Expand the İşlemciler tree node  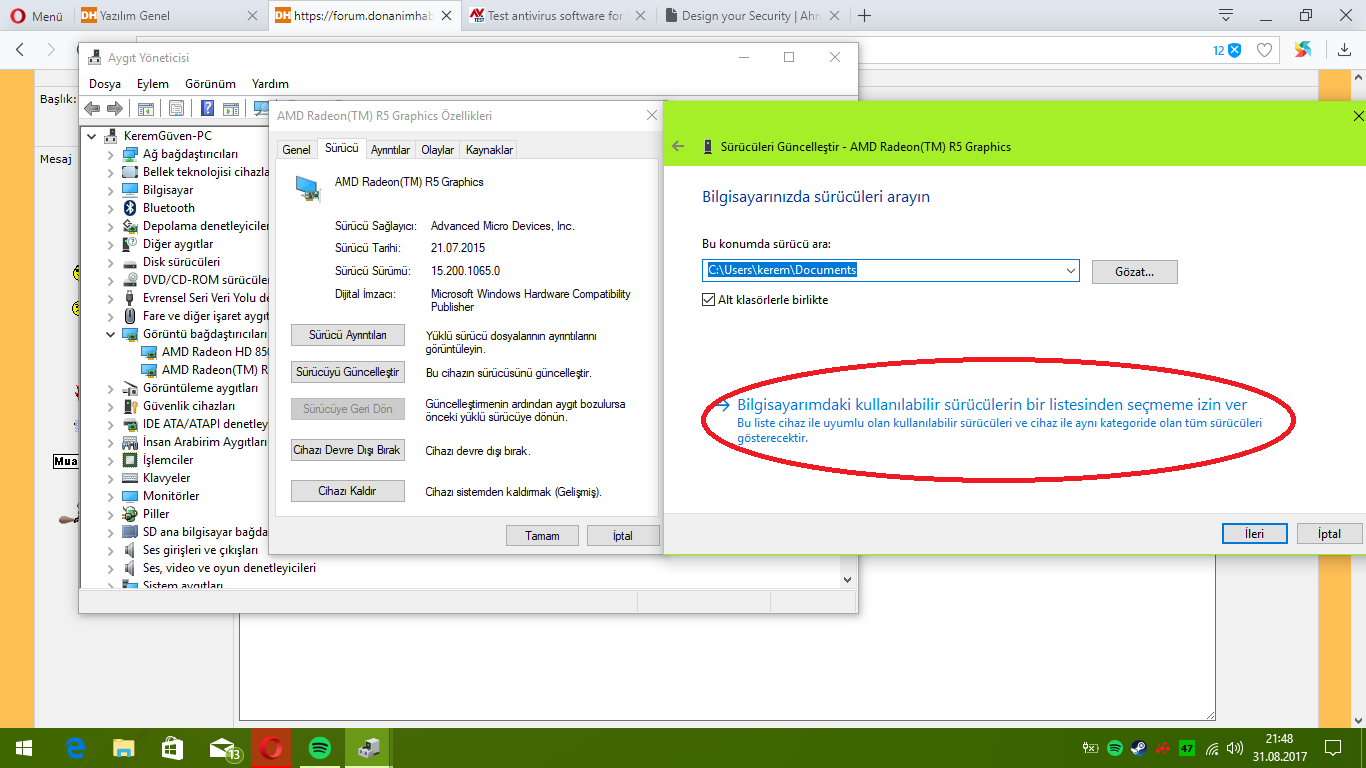[x=111, y=460]
